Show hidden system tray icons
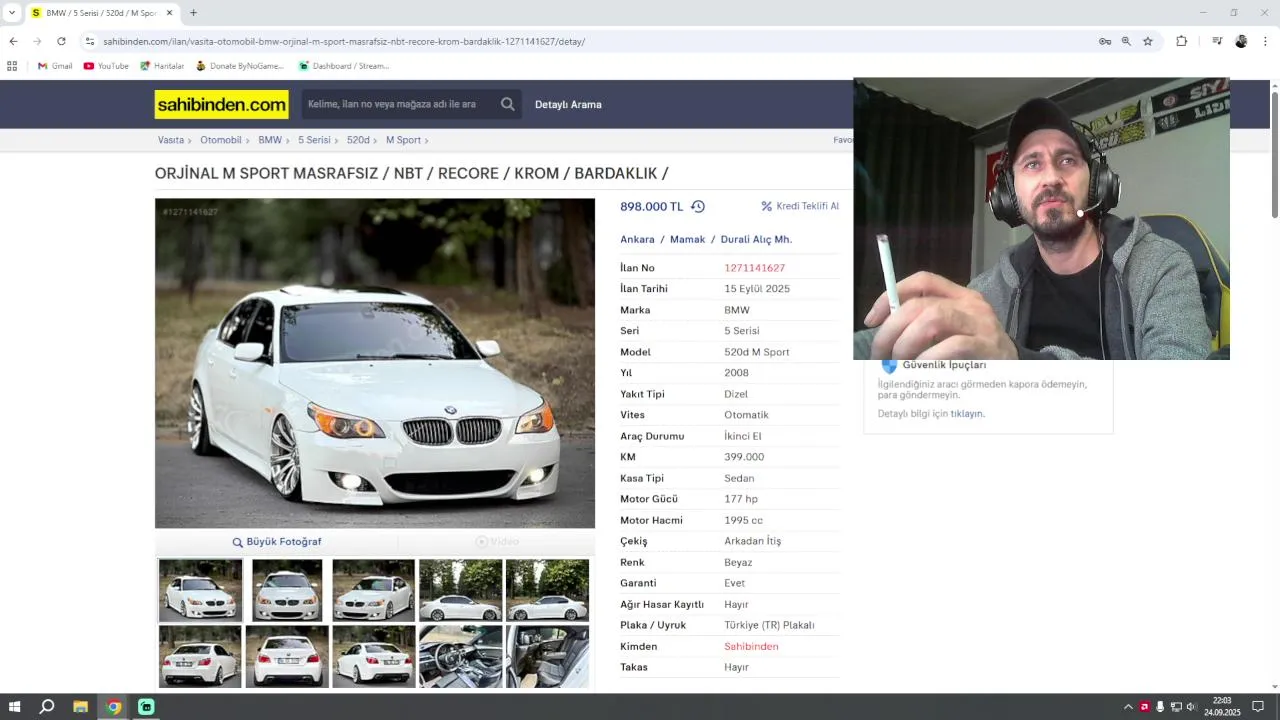Viewport: 1280px width, 720px height. (1129, 707)
